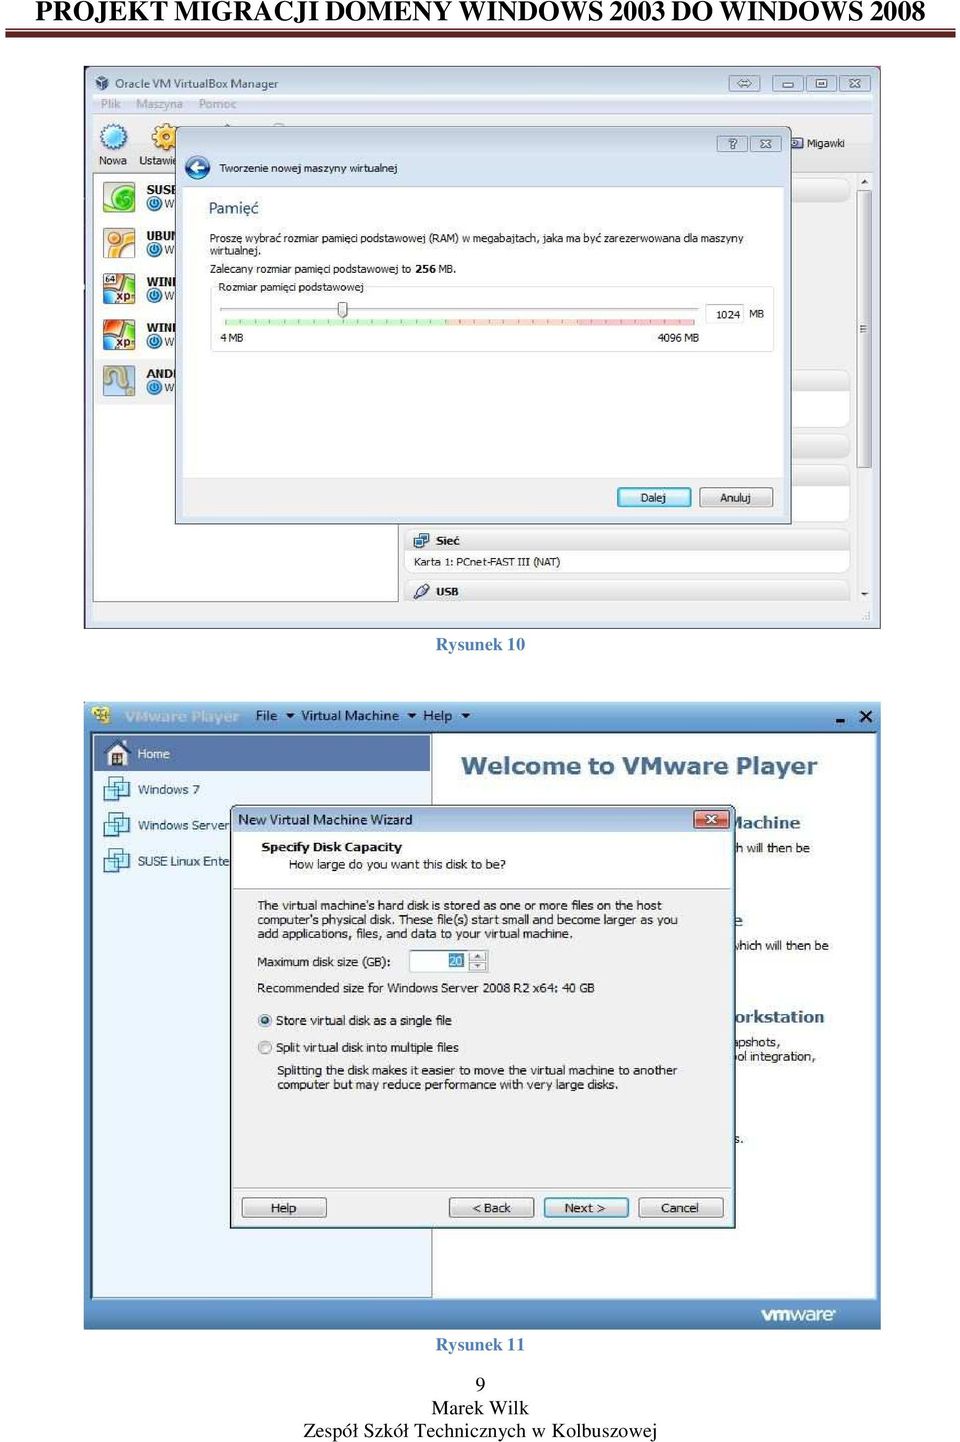Click the Cancel button in the wizard

pyautogui.click(x=680, y=1208)
